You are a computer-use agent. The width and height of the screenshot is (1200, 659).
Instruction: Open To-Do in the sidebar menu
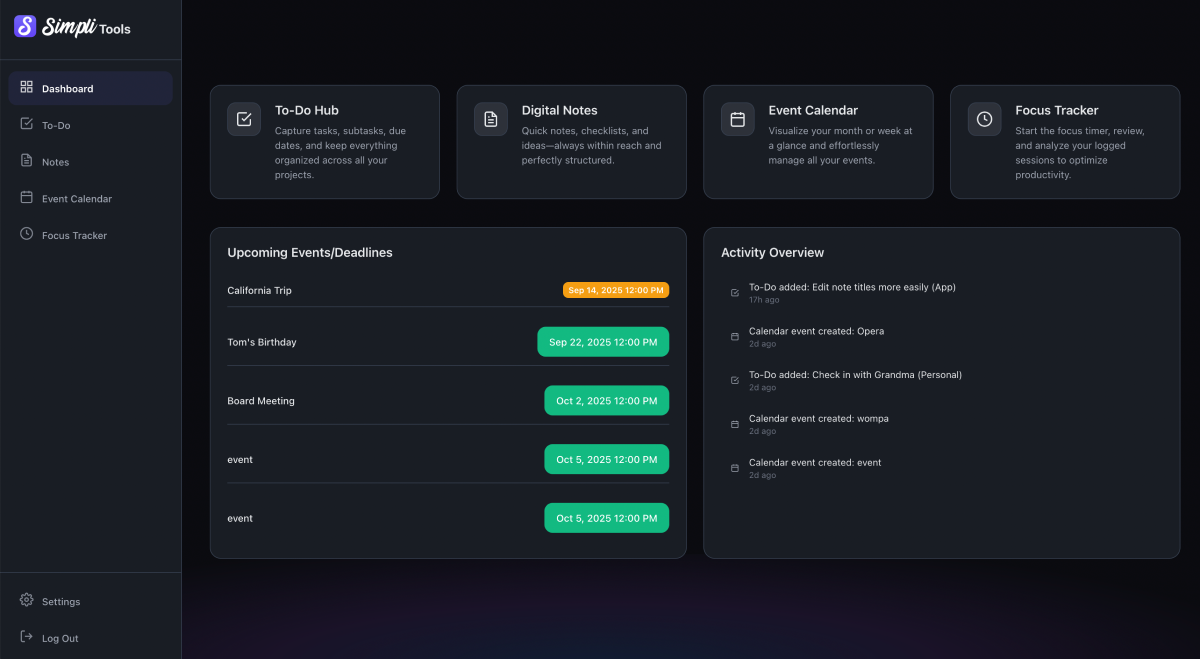coord(56,125)
